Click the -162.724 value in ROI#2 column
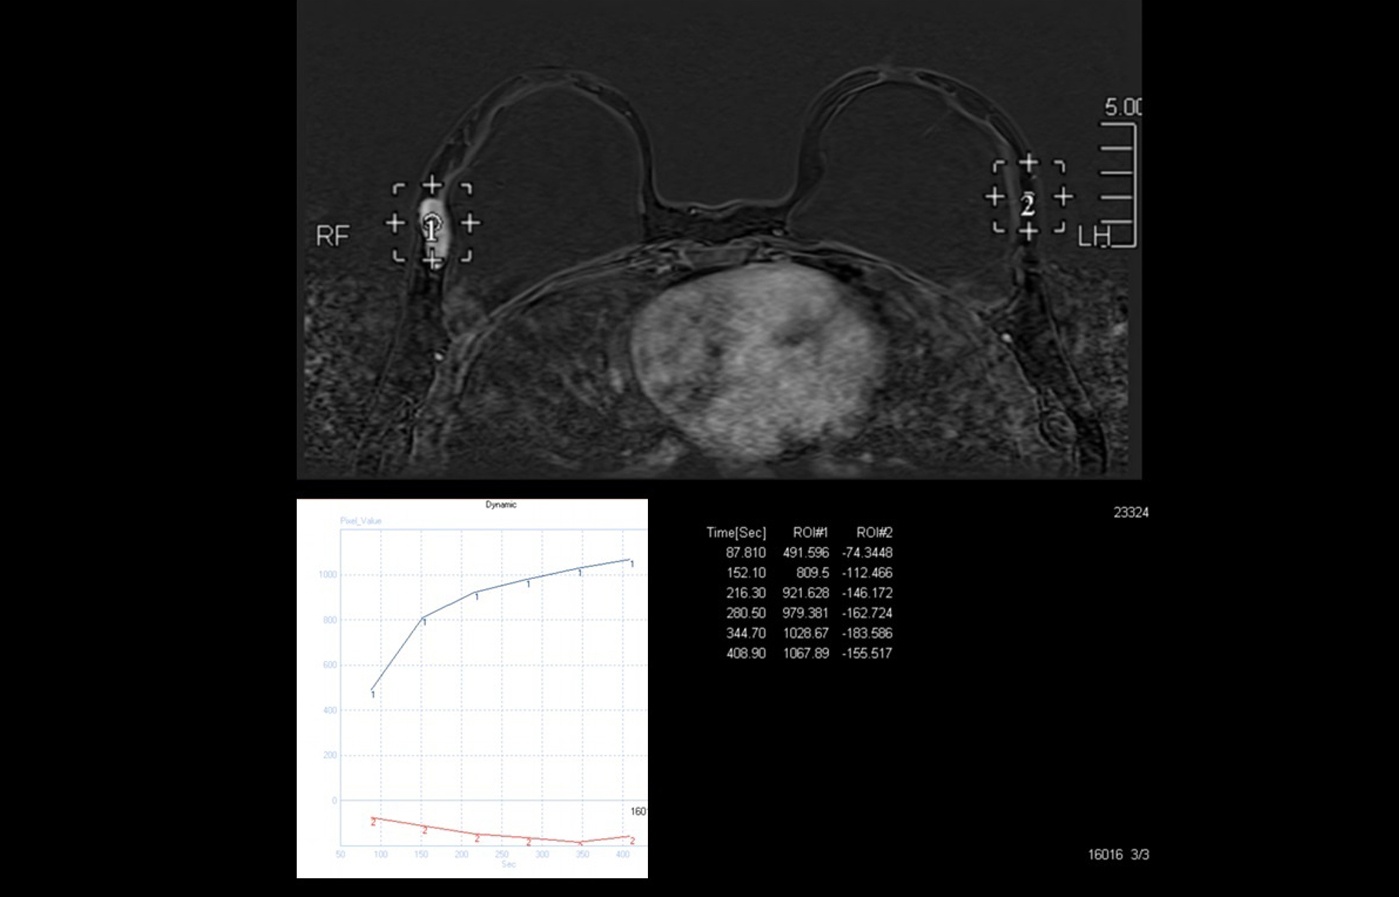 pos(867,613)
